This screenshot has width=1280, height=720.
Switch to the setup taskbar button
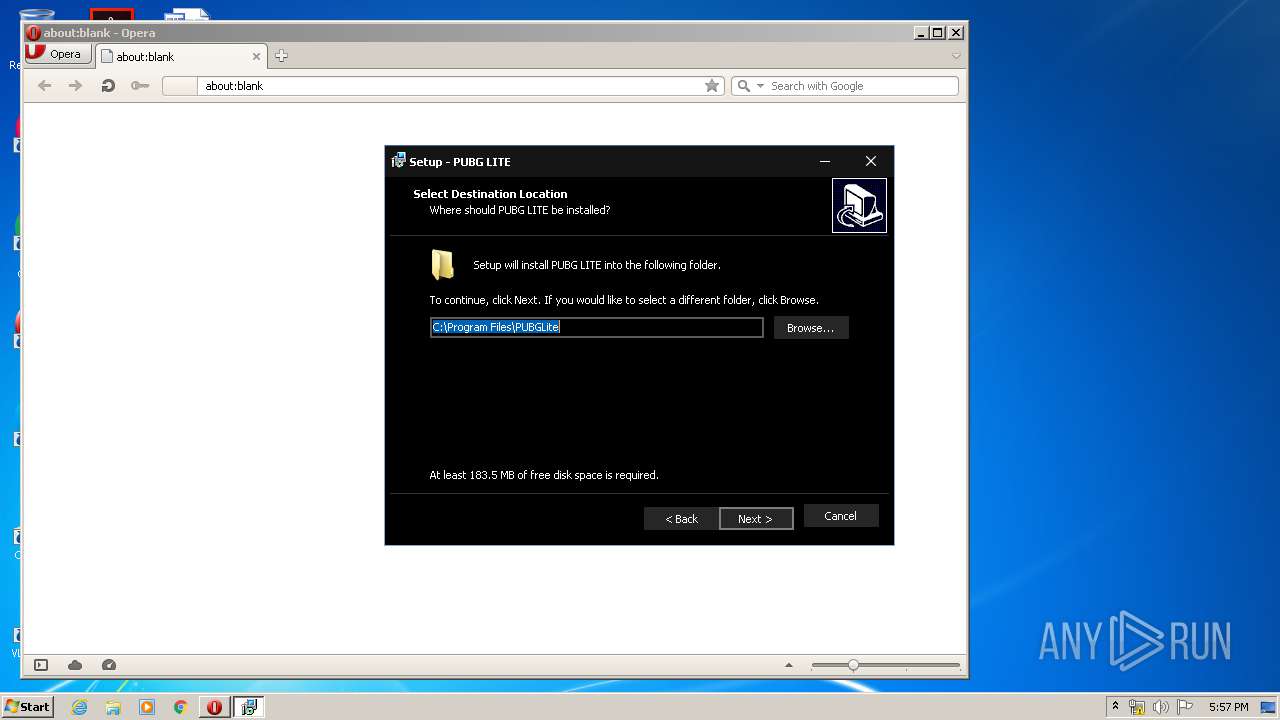[248, 707]
